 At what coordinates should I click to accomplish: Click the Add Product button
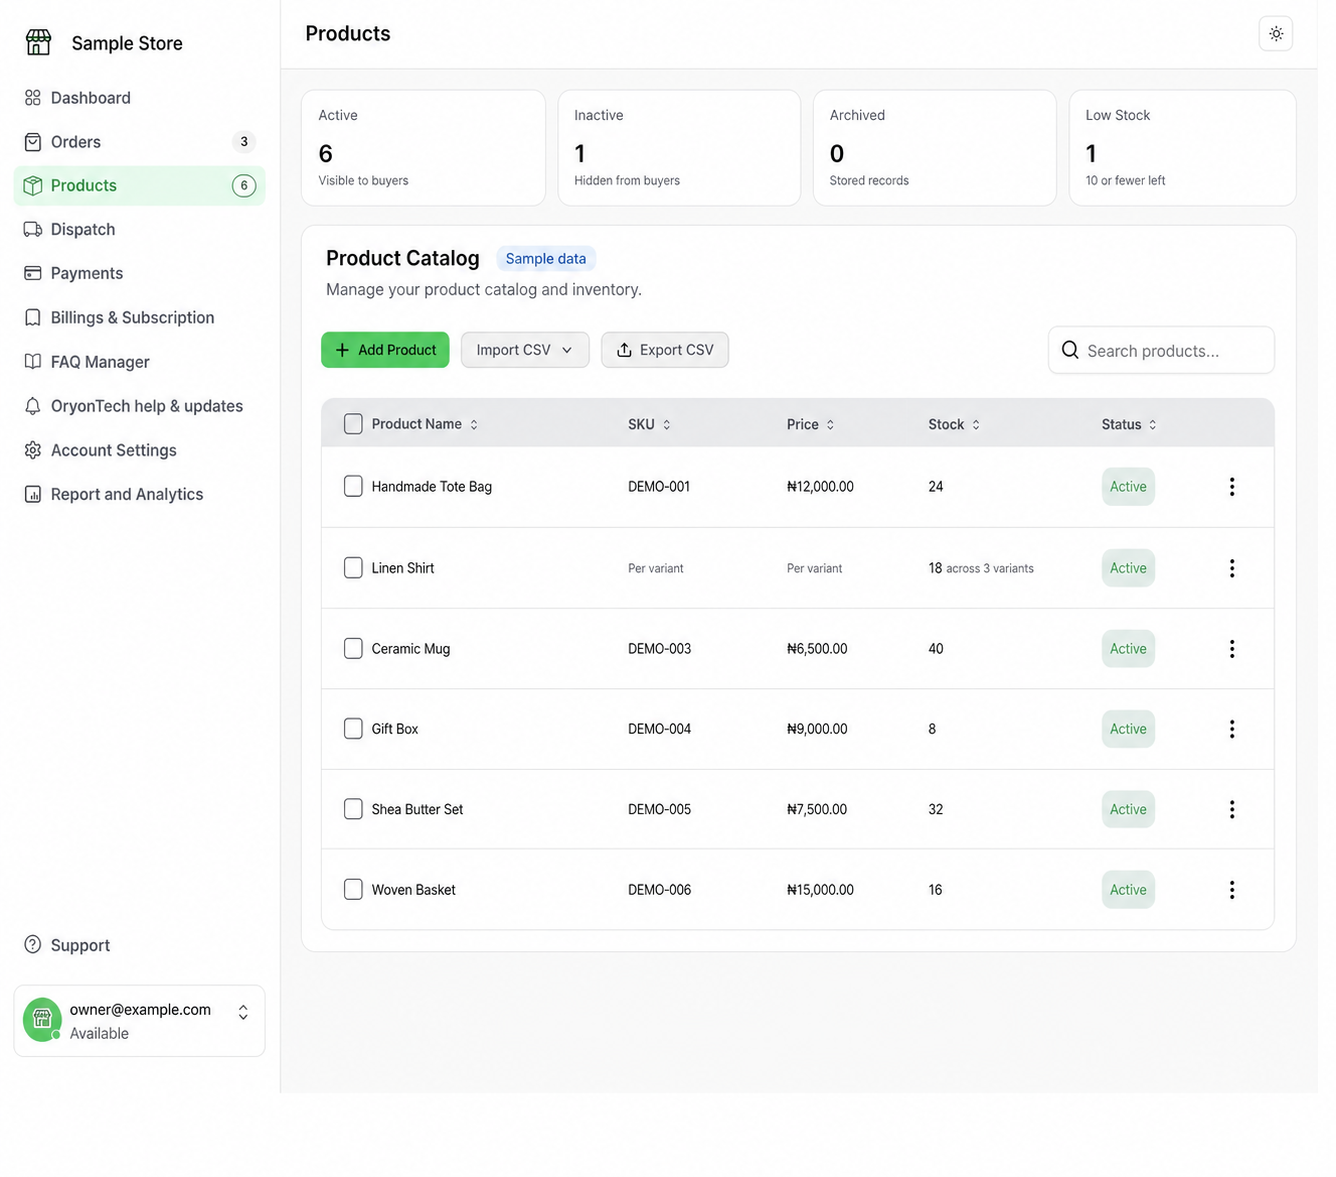[x=385, y=350]
